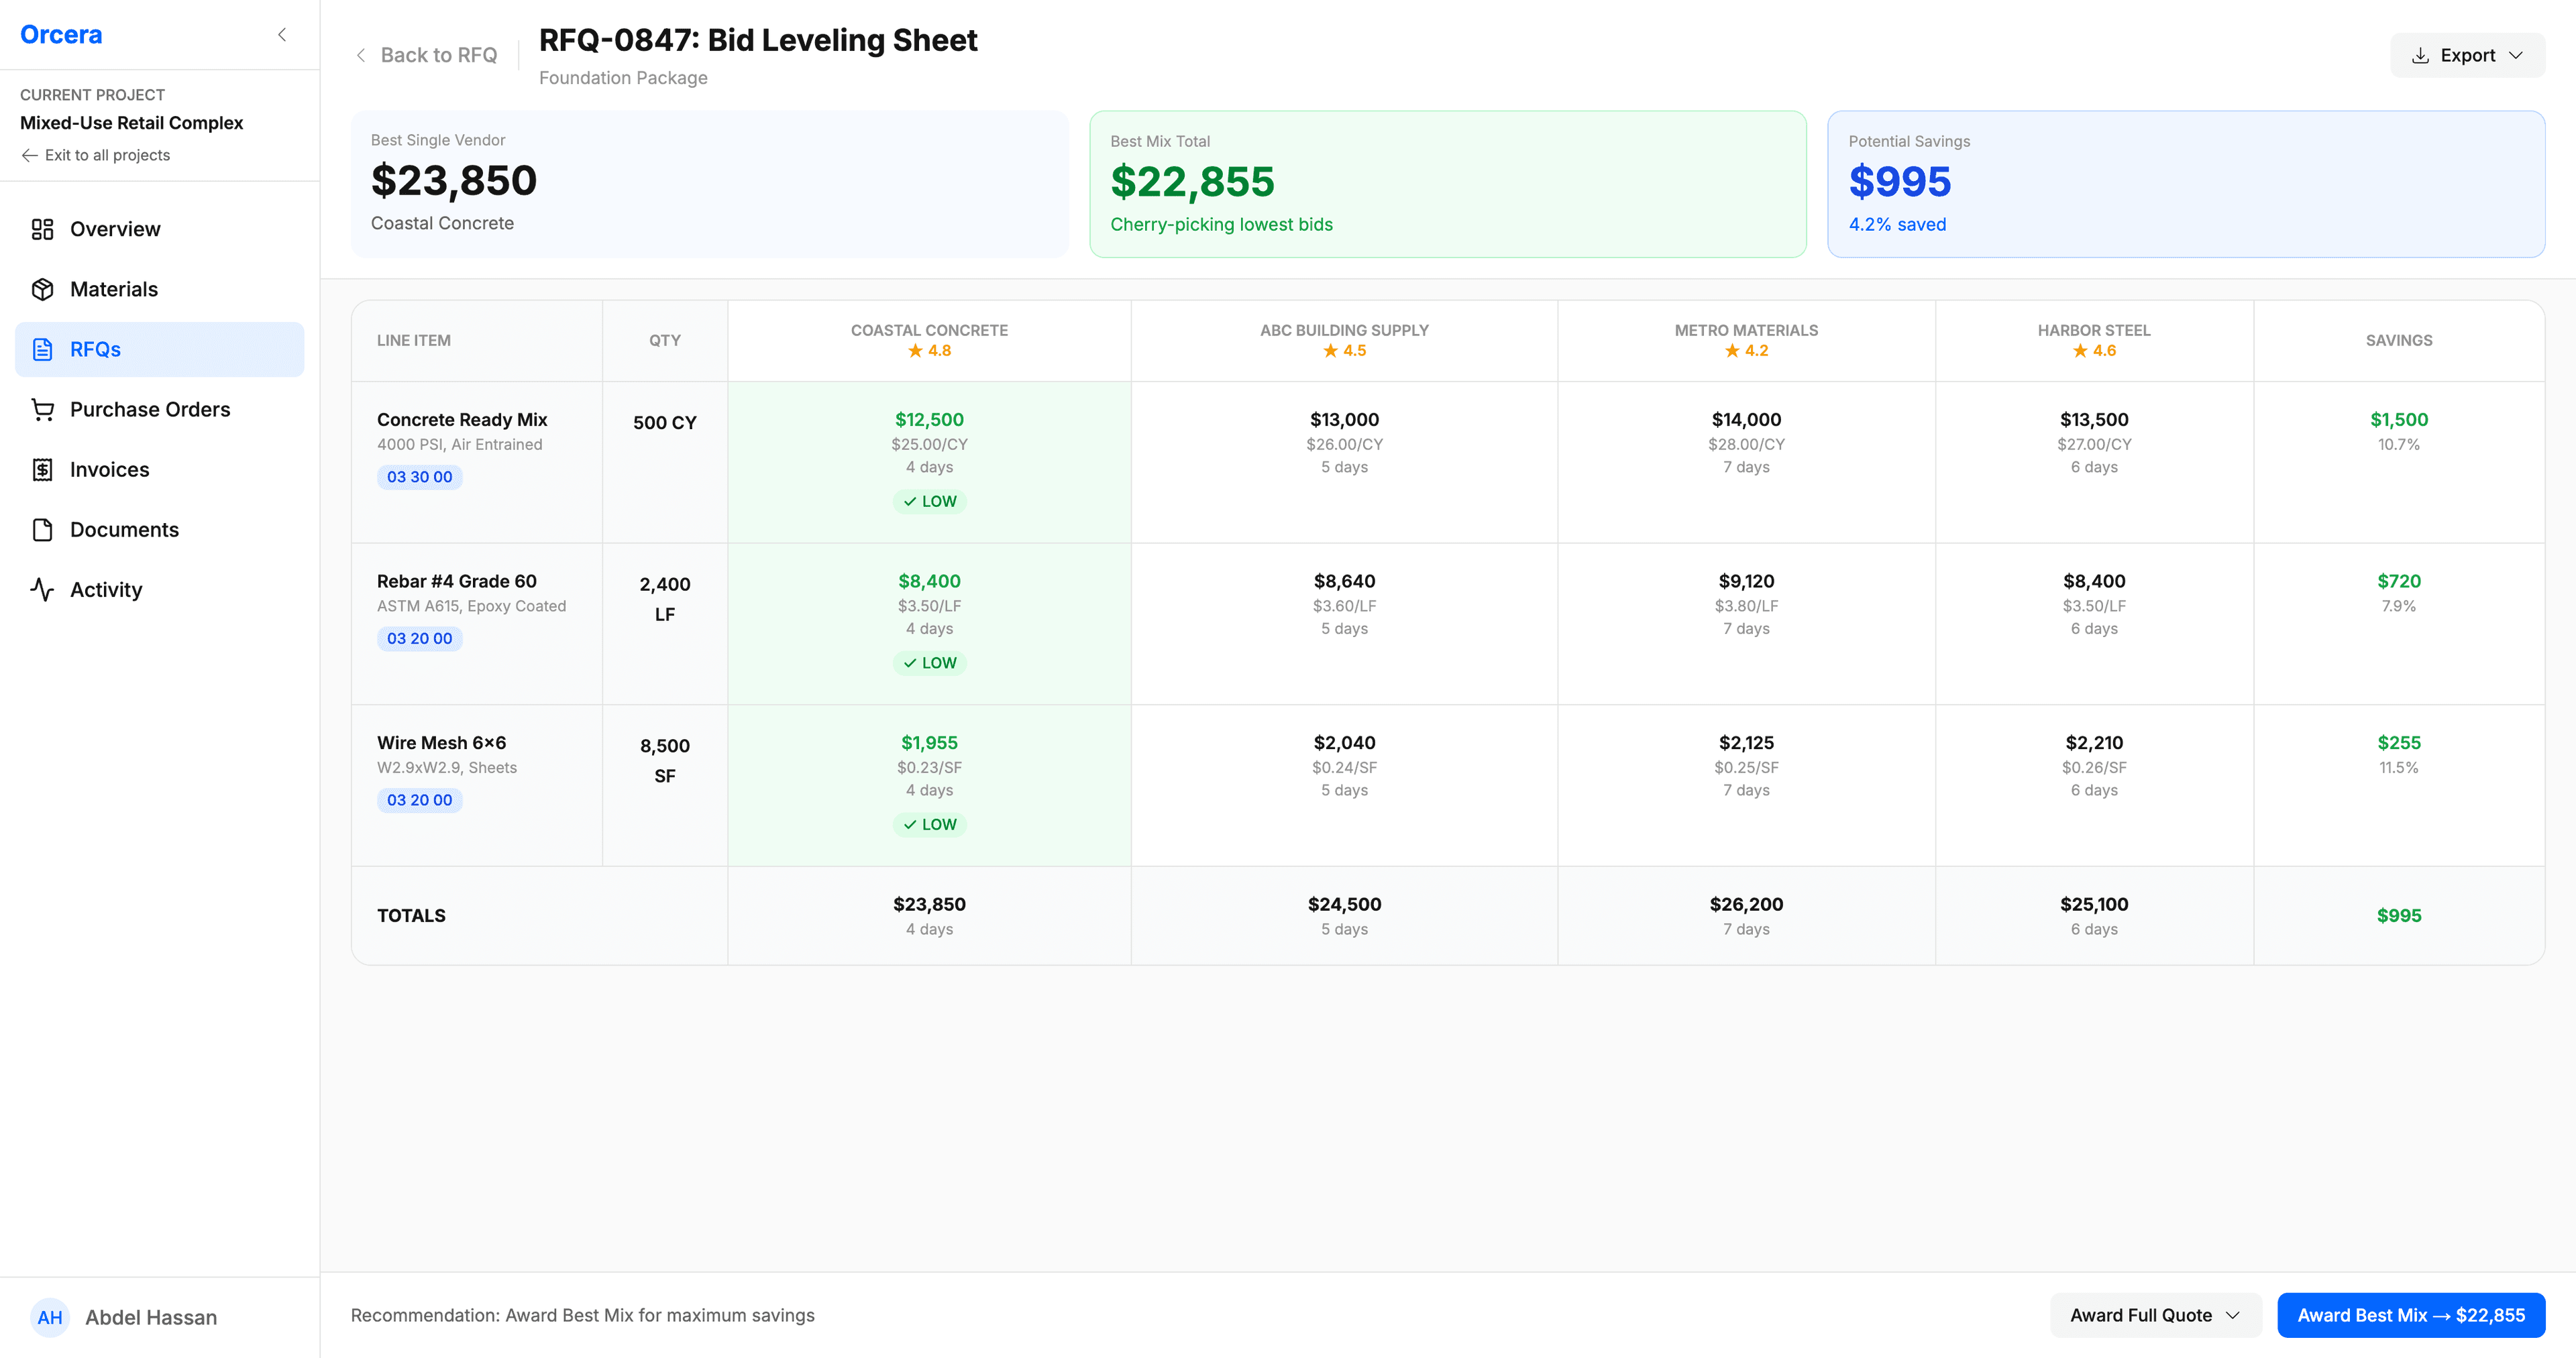The width and height of the screenshot is (2576, 1358).
Task: Select the Materials cube icon
Action: pos(43,289)
